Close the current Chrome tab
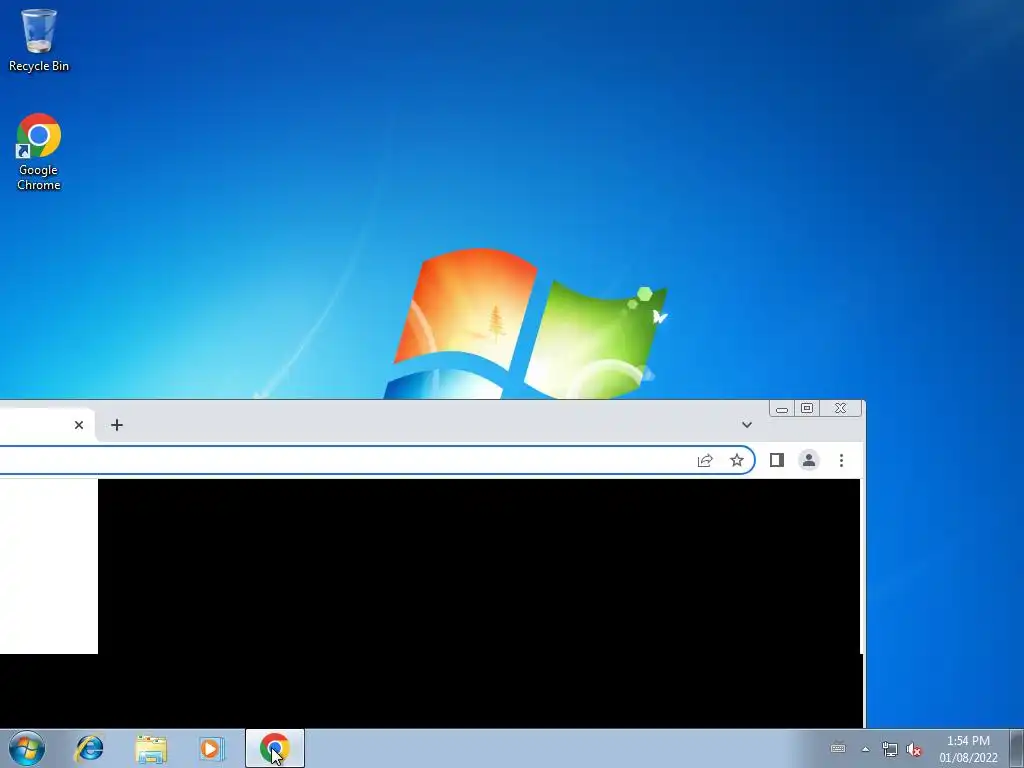 [x=79, y=425]
